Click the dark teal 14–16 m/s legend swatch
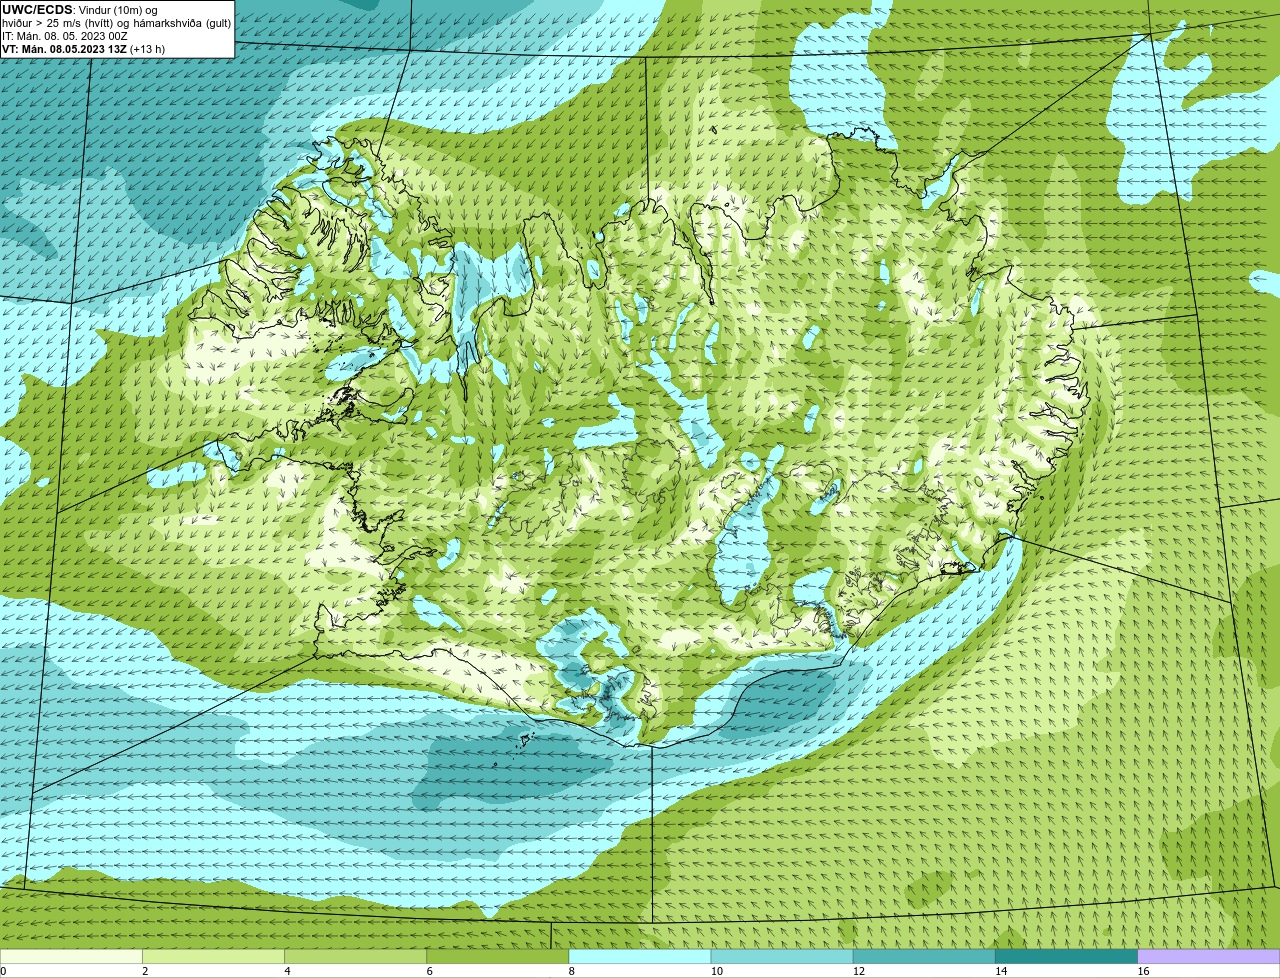Viewport: 1280px width, 978px height. (1067, 956)
